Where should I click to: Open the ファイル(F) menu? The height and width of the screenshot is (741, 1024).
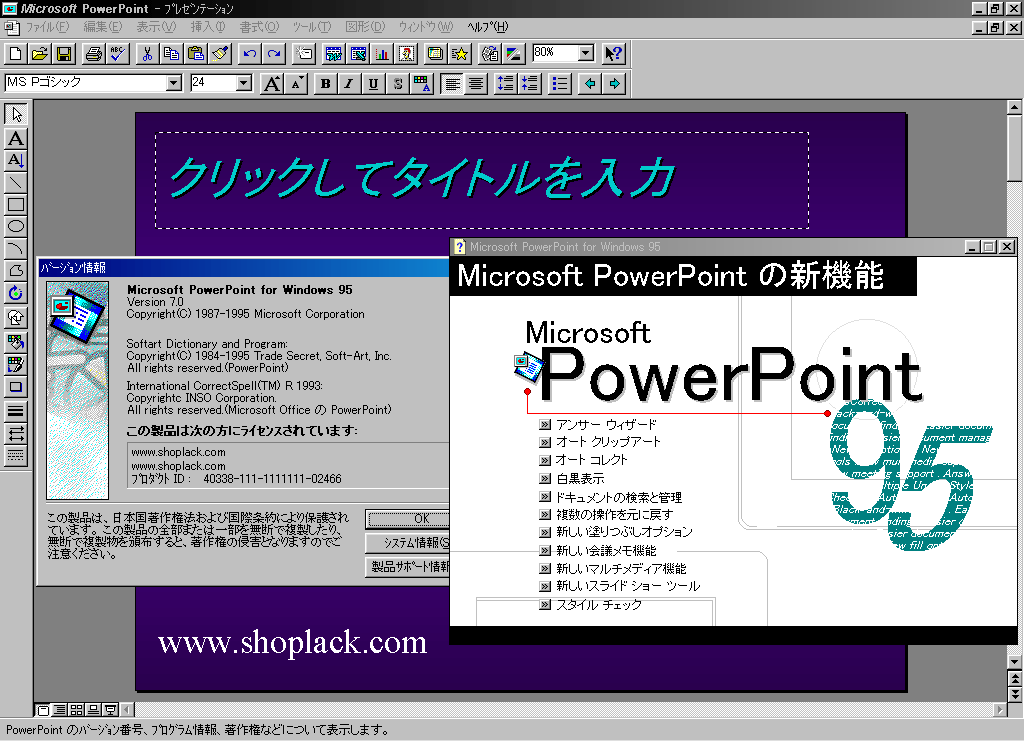pyautogui.click(x=47, y=27)
